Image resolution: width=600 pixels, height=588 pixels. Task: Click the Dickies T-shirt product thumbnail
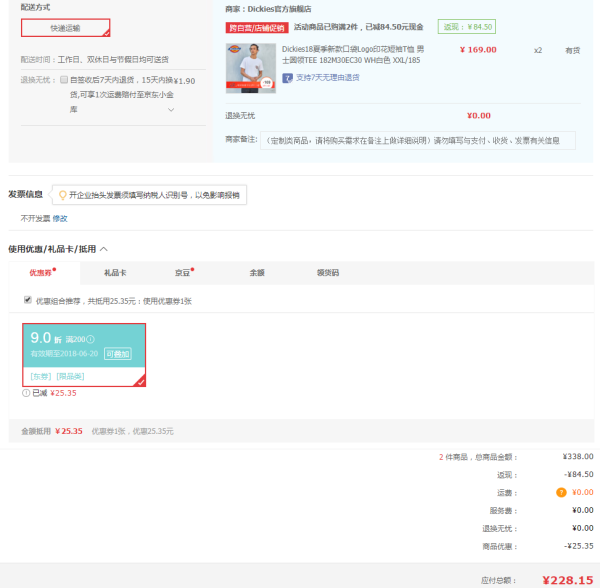pyautogui.click(x=251, y=68)
